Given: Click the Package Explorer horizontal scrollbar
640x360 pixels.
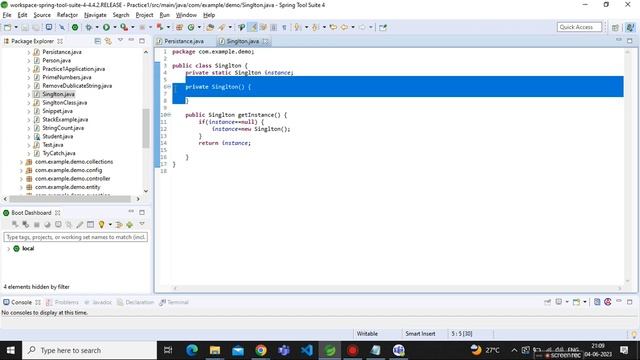Looking at the screenshot, I should [70, 199].
